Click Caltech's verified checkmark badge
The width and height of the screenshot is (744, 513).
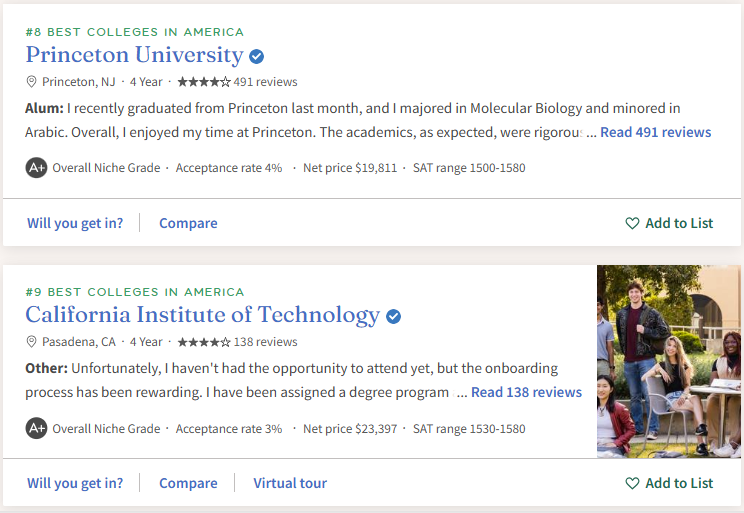point(394,317)
